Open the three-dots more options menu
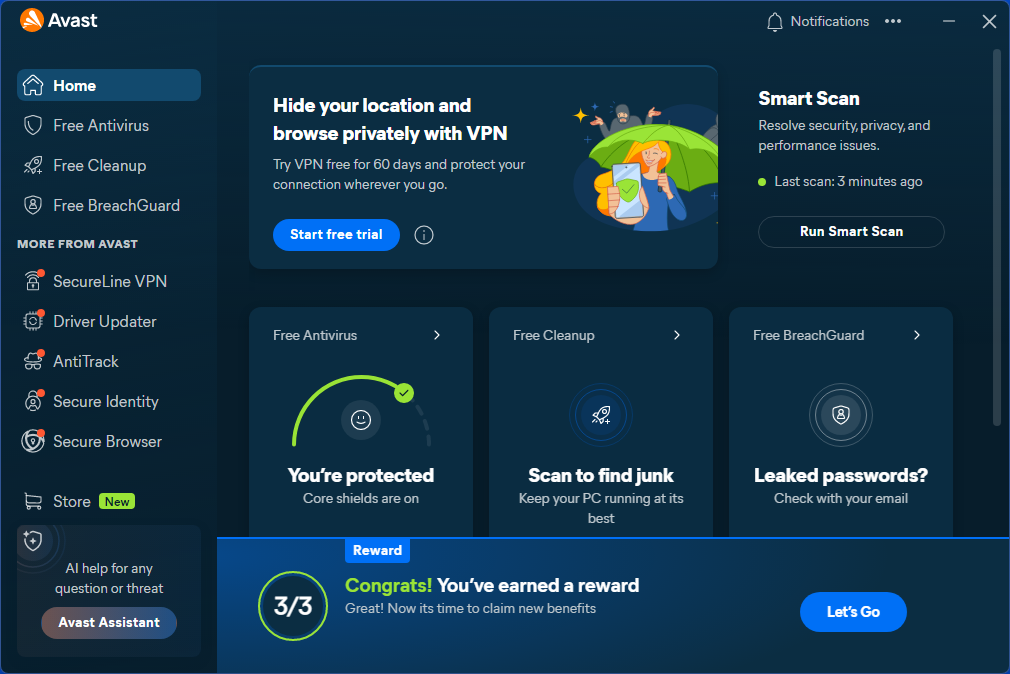1010x674 pixels. (x=893, y=21)
